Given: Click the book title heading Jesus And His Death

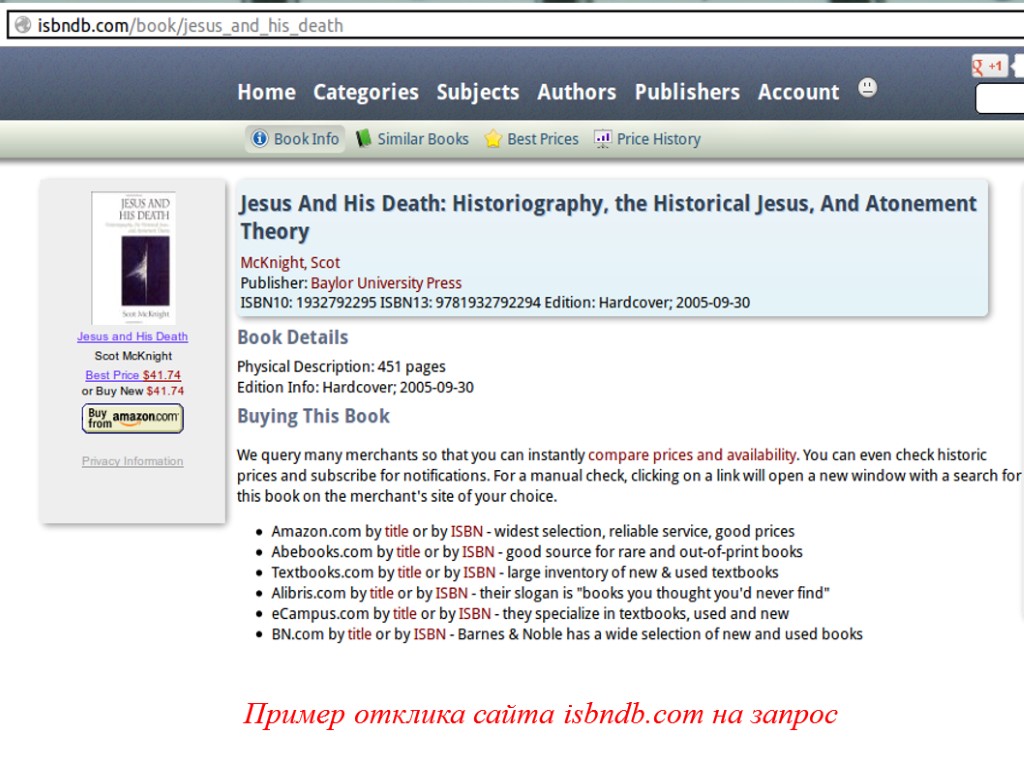Looking at the screenshot, I should [609, 217].
